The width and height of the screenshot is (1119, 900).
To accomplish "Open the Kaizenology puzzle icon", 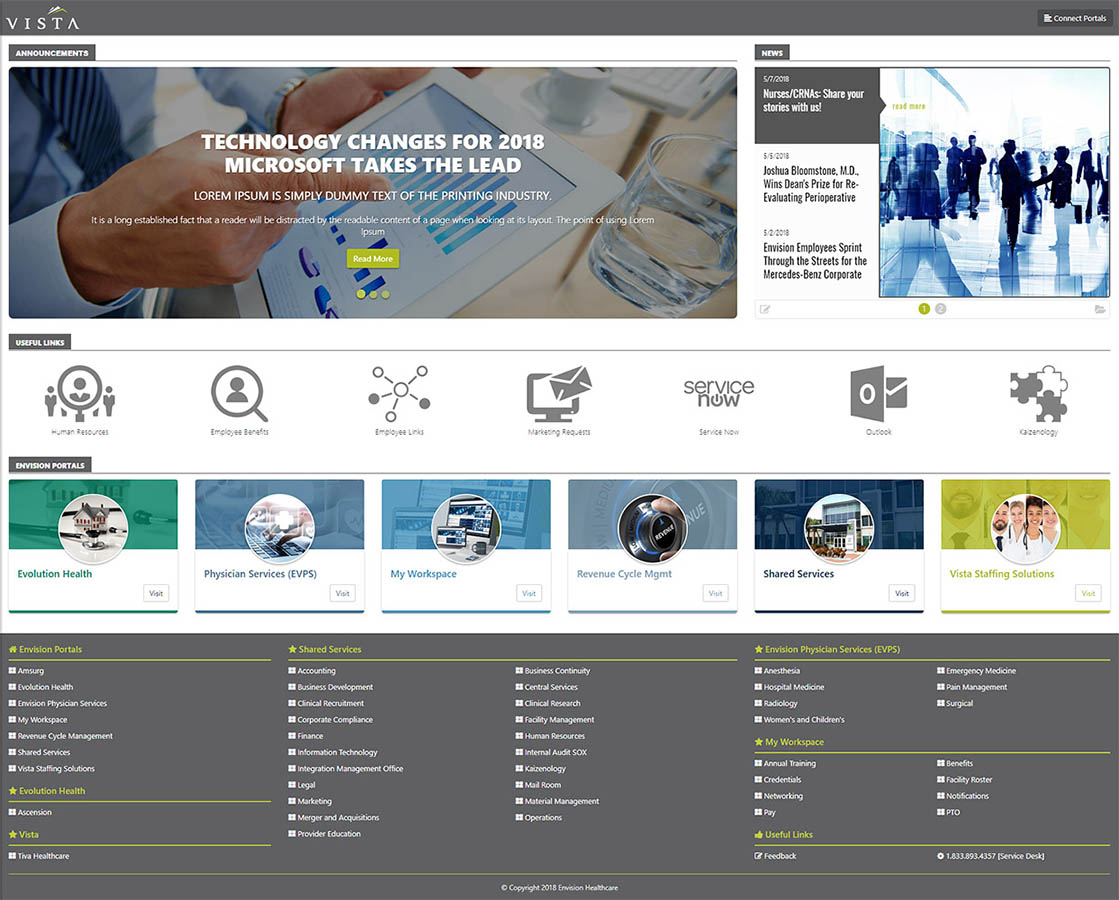I will click(1038, 393).
